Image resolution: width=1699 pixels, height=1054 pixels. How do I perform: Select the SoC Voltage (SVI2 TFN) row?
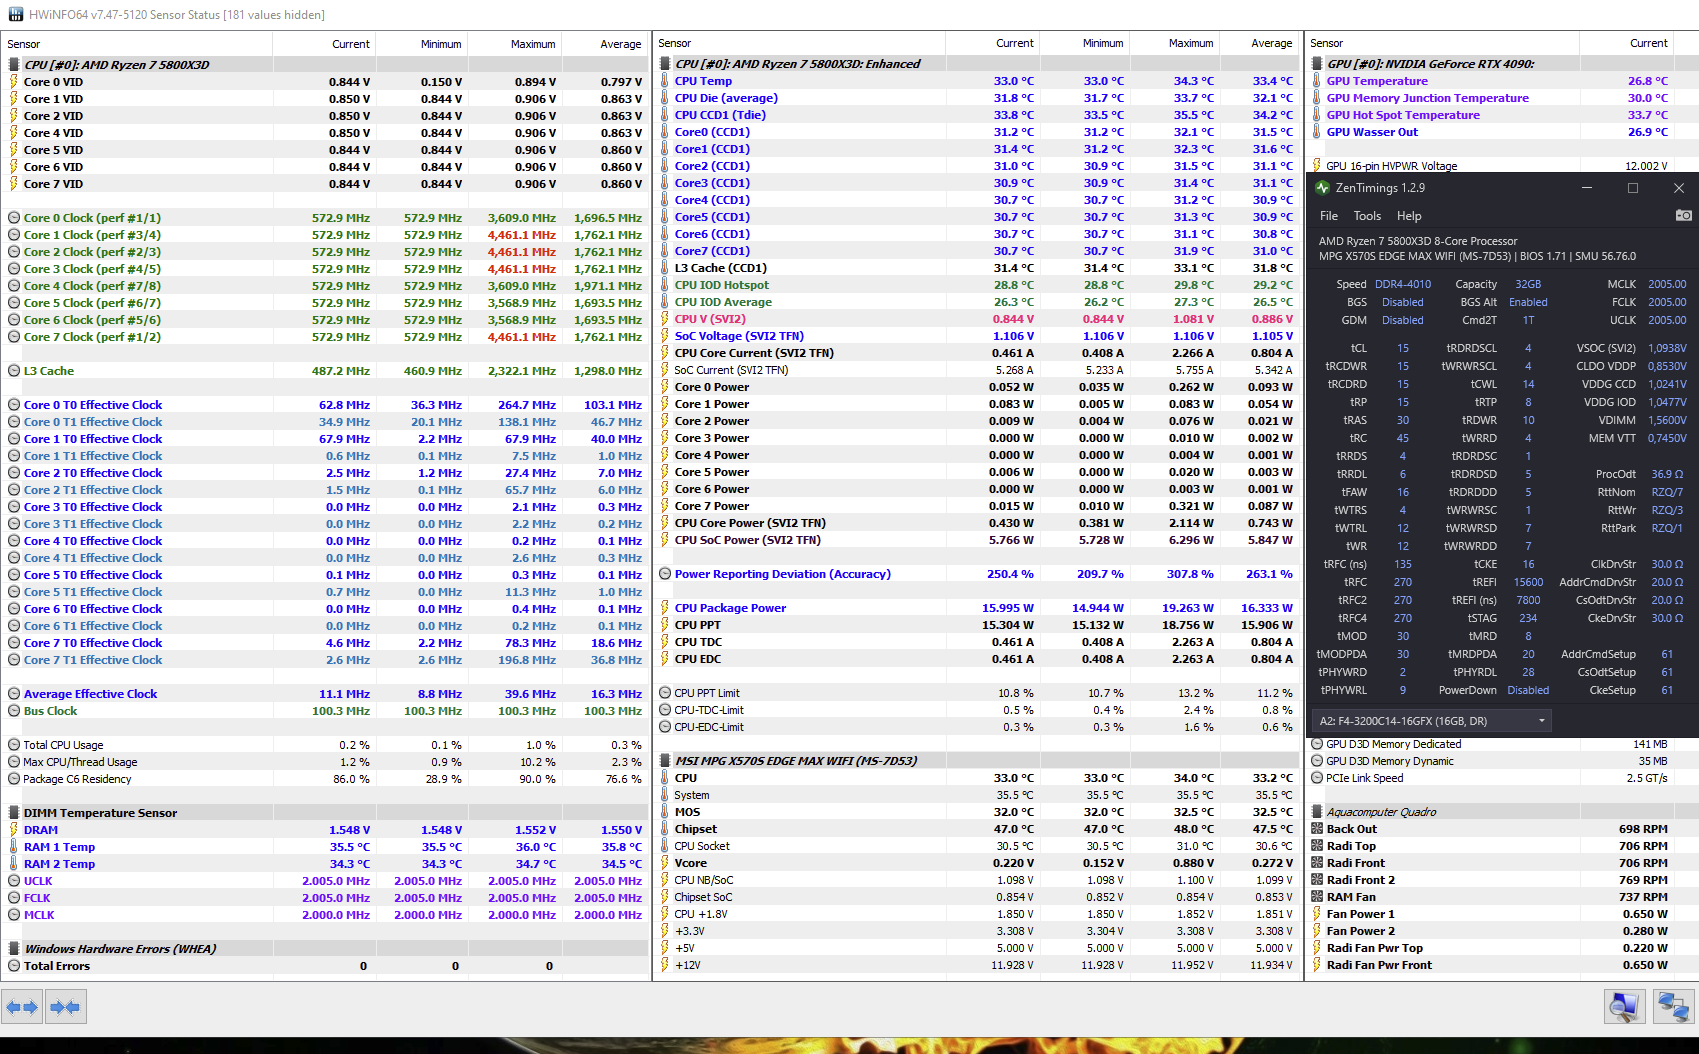pos(977,336)
